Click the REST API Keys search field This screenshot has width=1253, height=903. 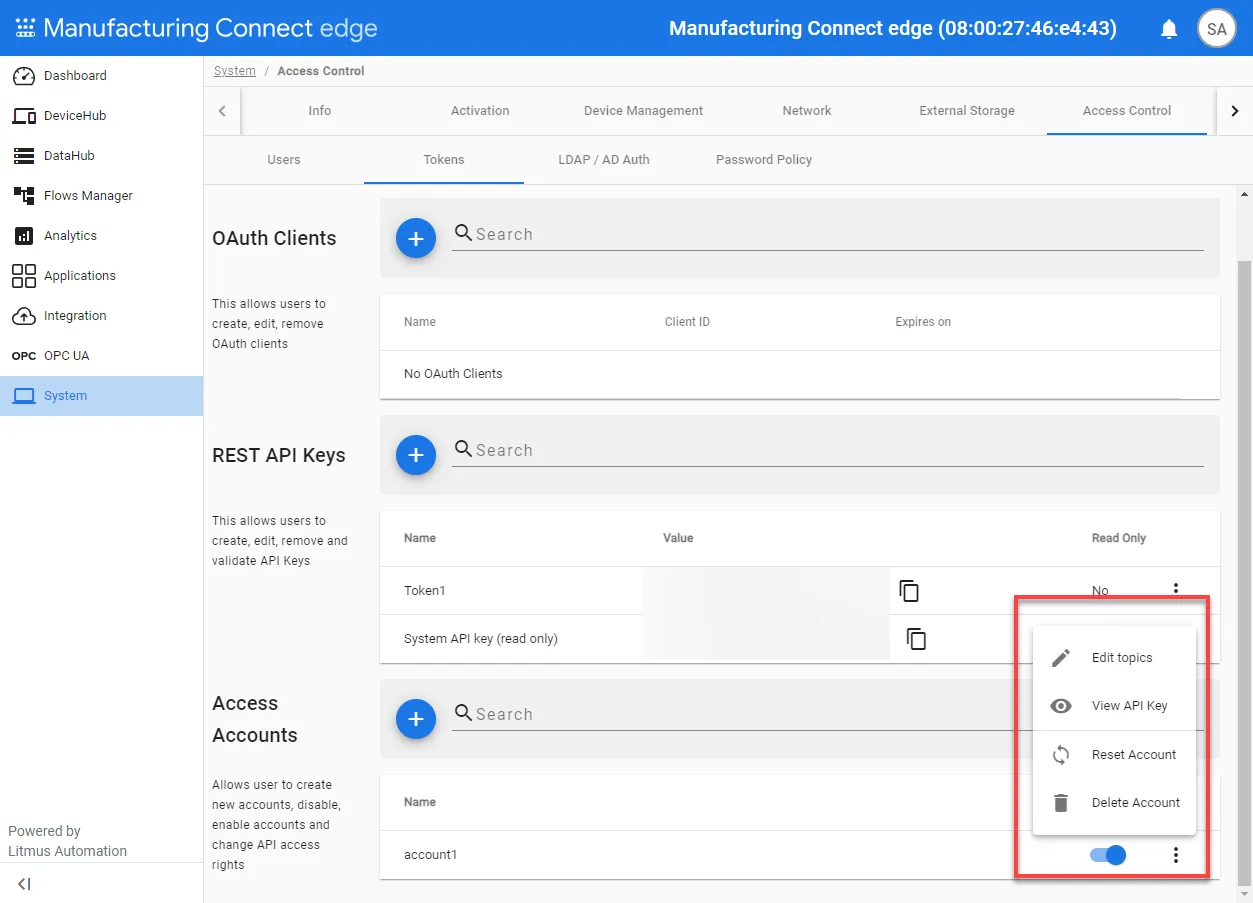[x=828, y=450]
